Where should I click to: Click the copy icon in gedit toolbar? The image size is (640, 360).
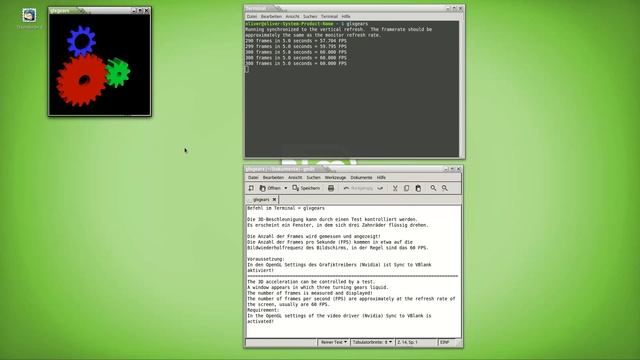coord(407,188)
